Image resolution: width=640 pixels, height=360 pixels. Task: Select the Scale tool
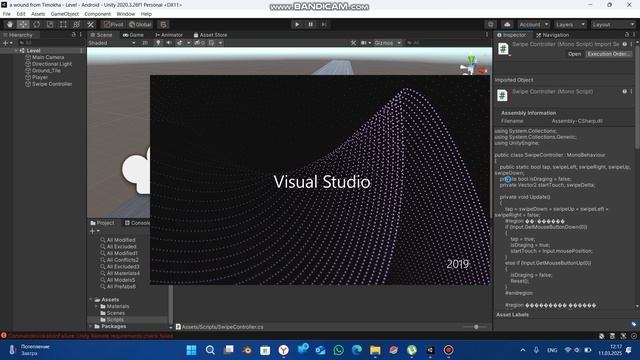click(x=50, y=24)
